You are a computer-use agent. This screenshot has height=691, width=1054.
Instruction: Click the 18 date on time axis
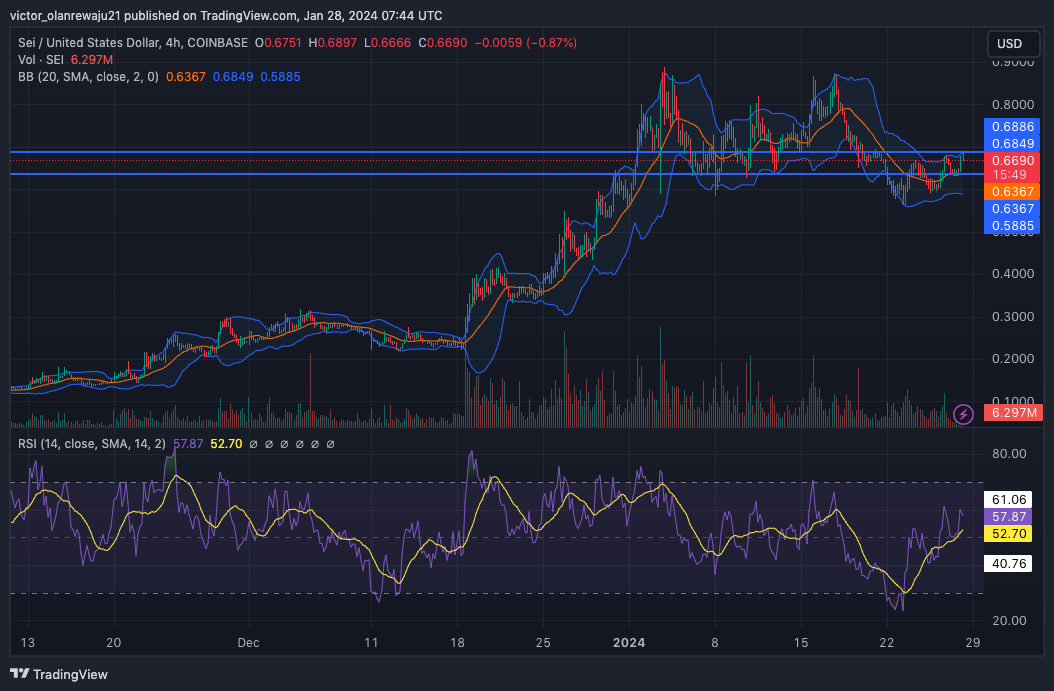coord(457,643)
